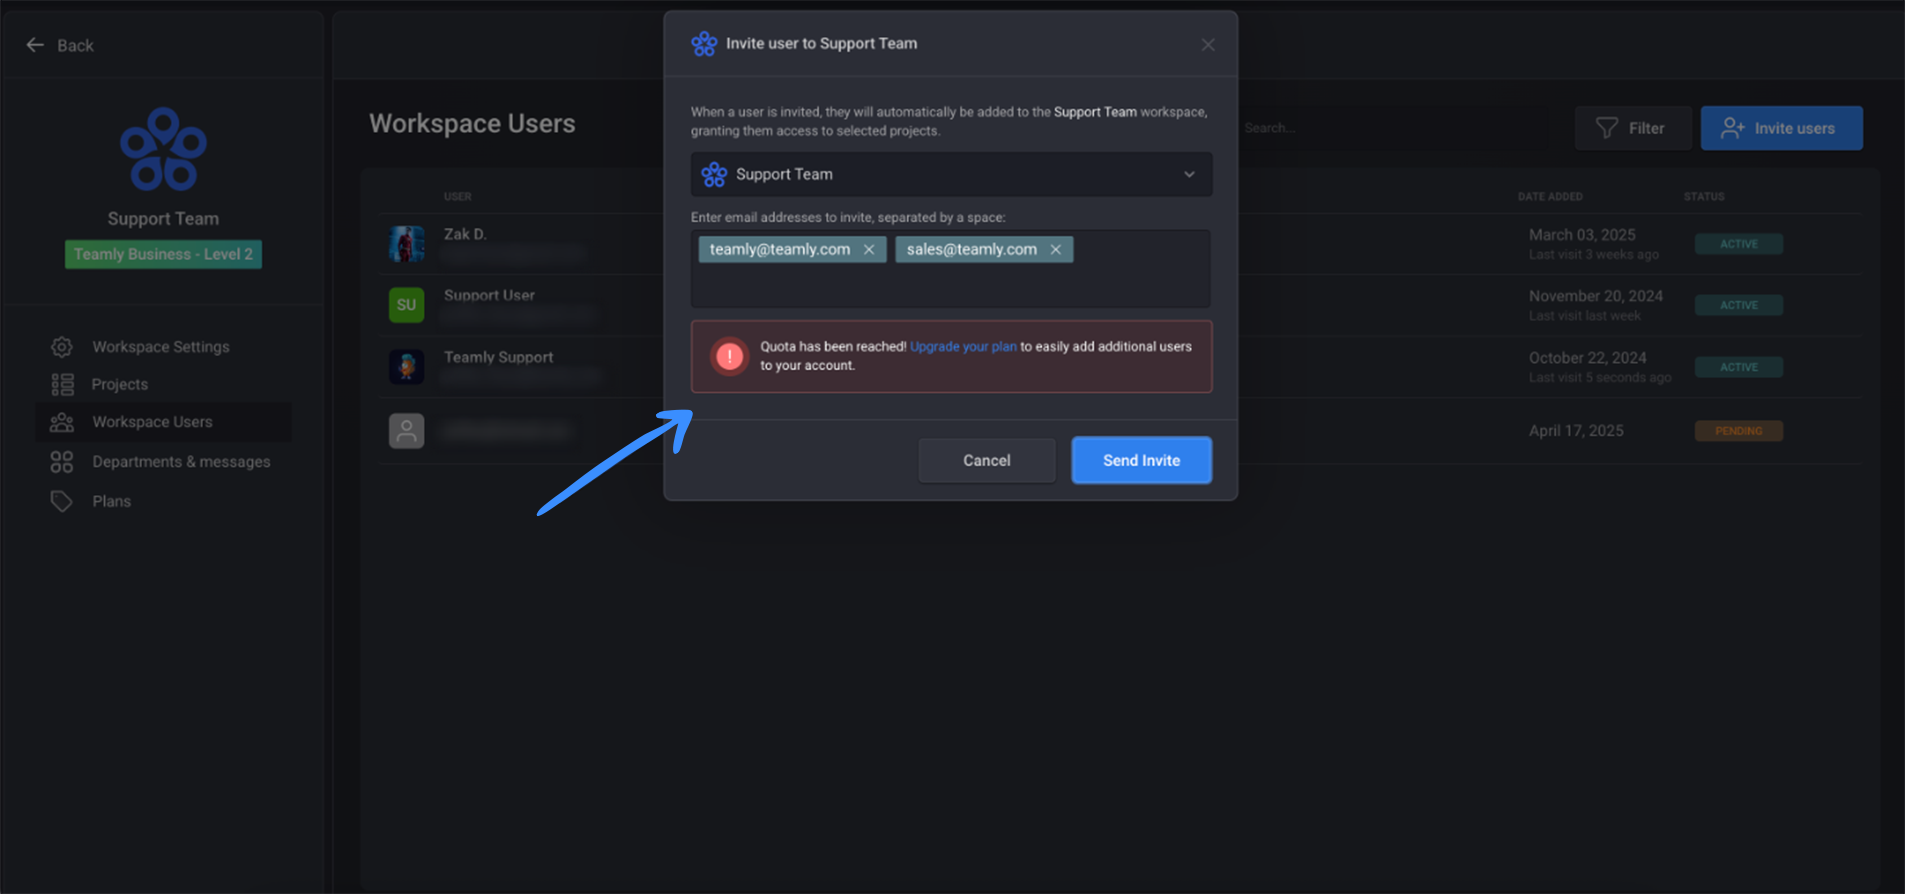Image resolution: width=1905 pixels, height=894 pixels.
Task: Click the ACTIVE status badge for Teamly Support
Action: 1738,367
